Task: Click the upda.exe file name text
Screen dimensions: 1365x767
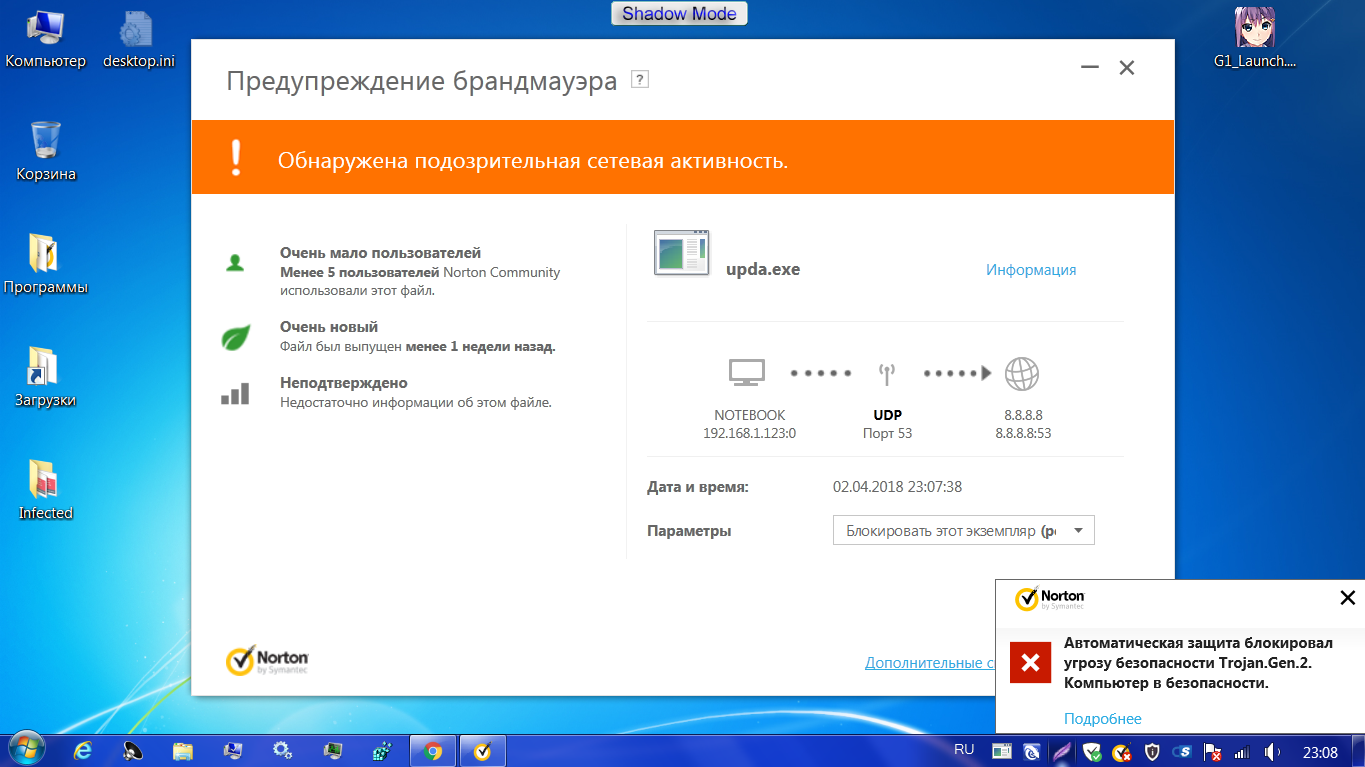Action: coord(763,269)
